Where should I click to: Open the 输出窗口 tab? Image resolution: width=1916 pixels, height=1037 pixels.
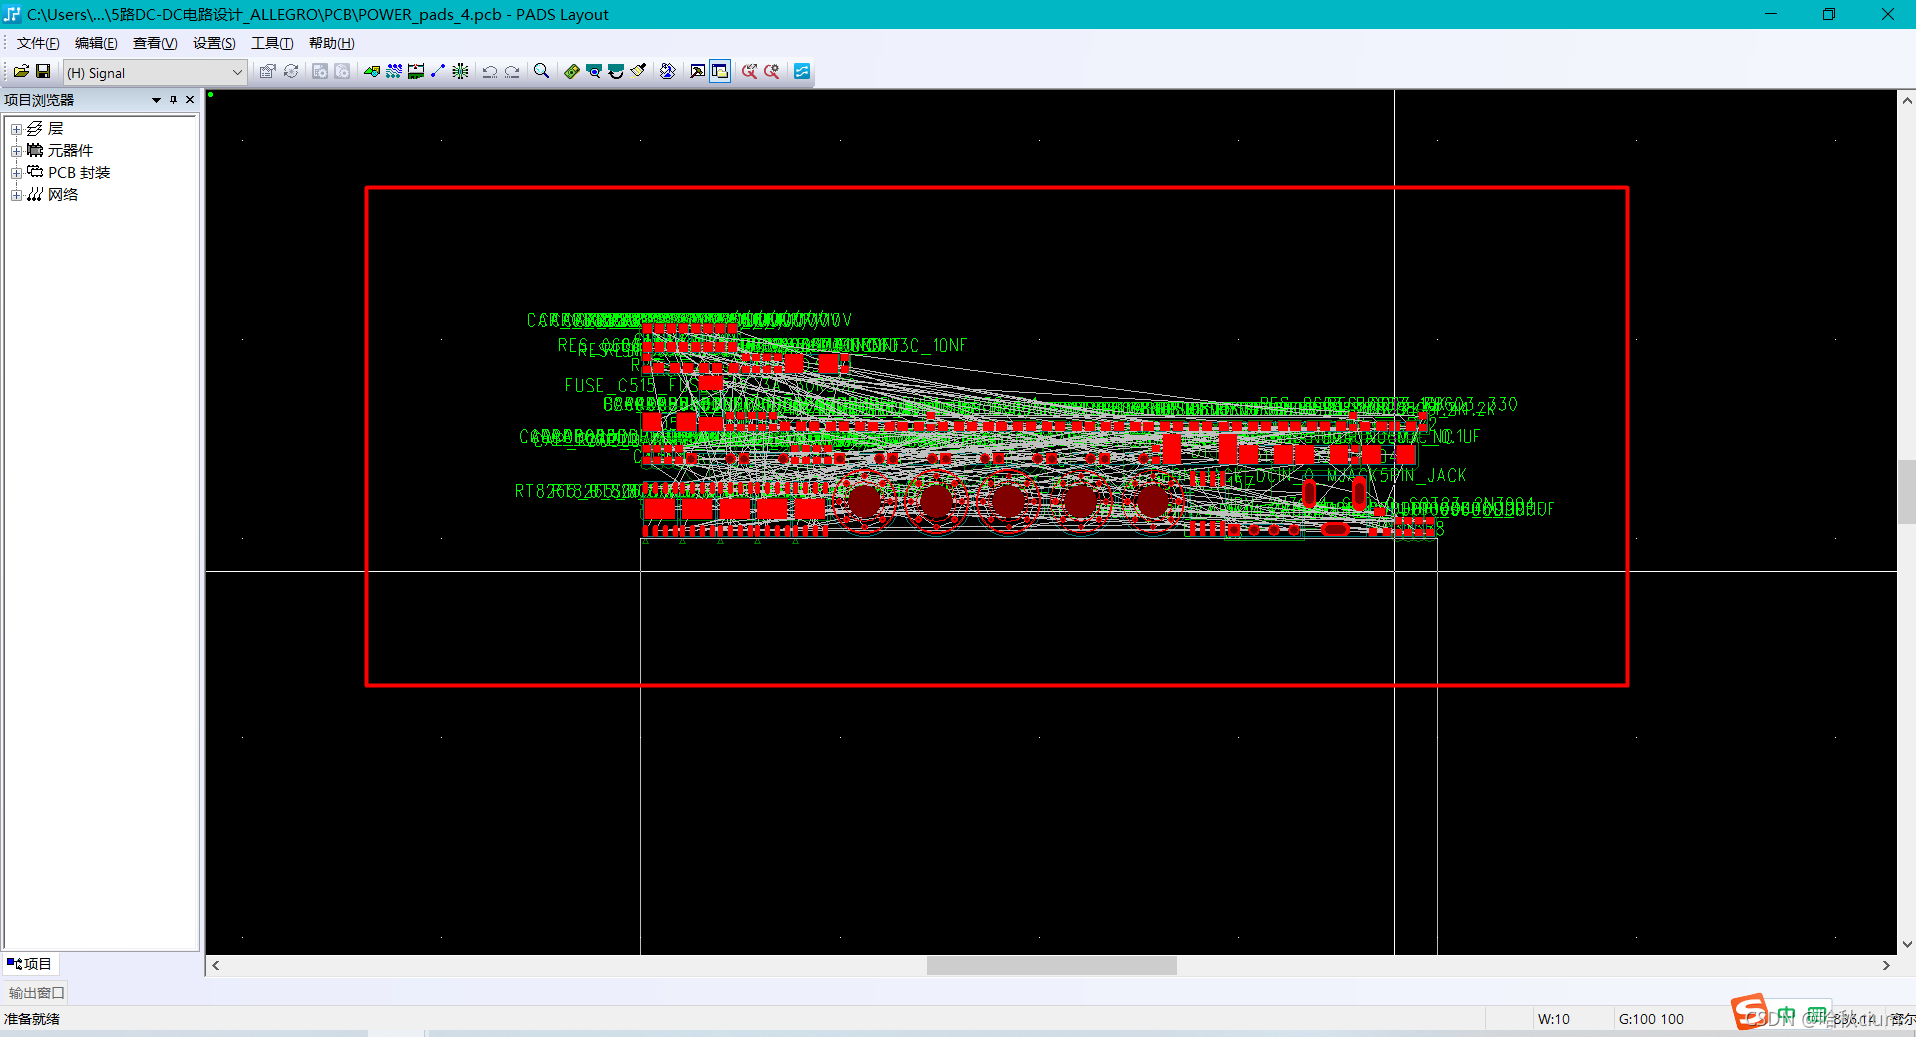[37, 993]
